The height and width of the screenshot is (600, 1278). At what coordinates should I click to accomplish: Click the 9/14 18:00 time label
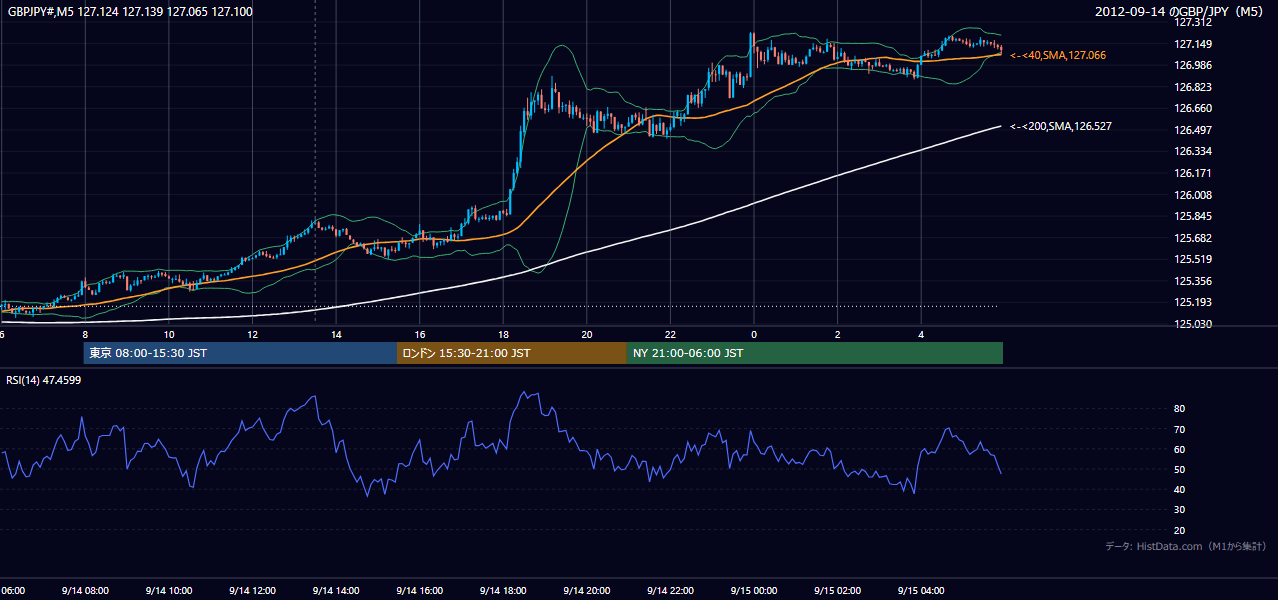point(503,591)
